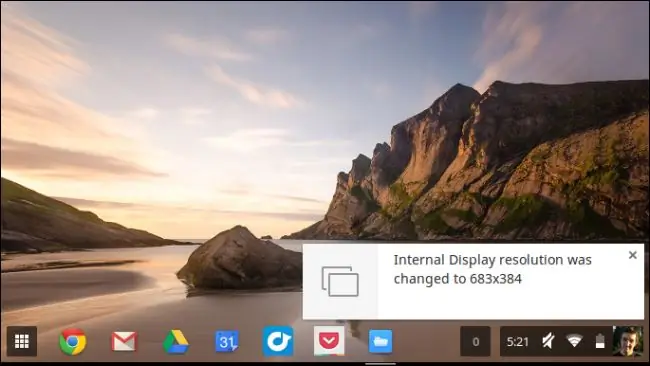This screenshot has width=650, height=366.
Task: Open the Gmail app
Action: coord(124,342)
